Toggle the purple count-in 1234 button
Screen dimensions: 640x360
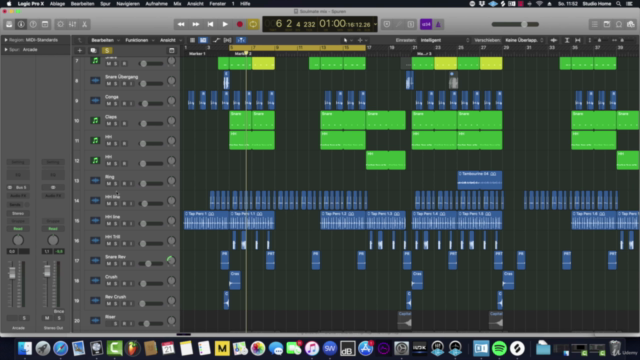(x=426, y=24)
